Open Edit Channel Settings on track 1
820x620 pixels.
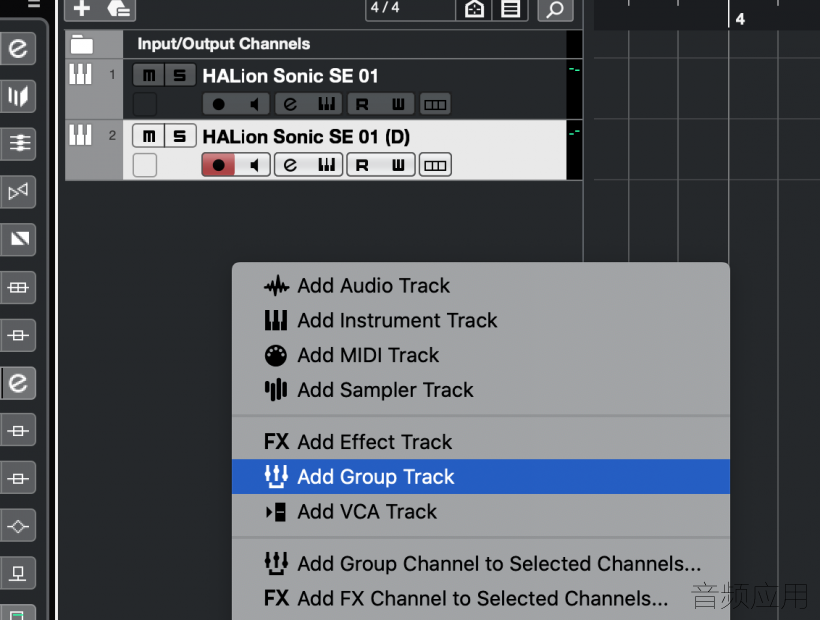click(x=290, y=104)
